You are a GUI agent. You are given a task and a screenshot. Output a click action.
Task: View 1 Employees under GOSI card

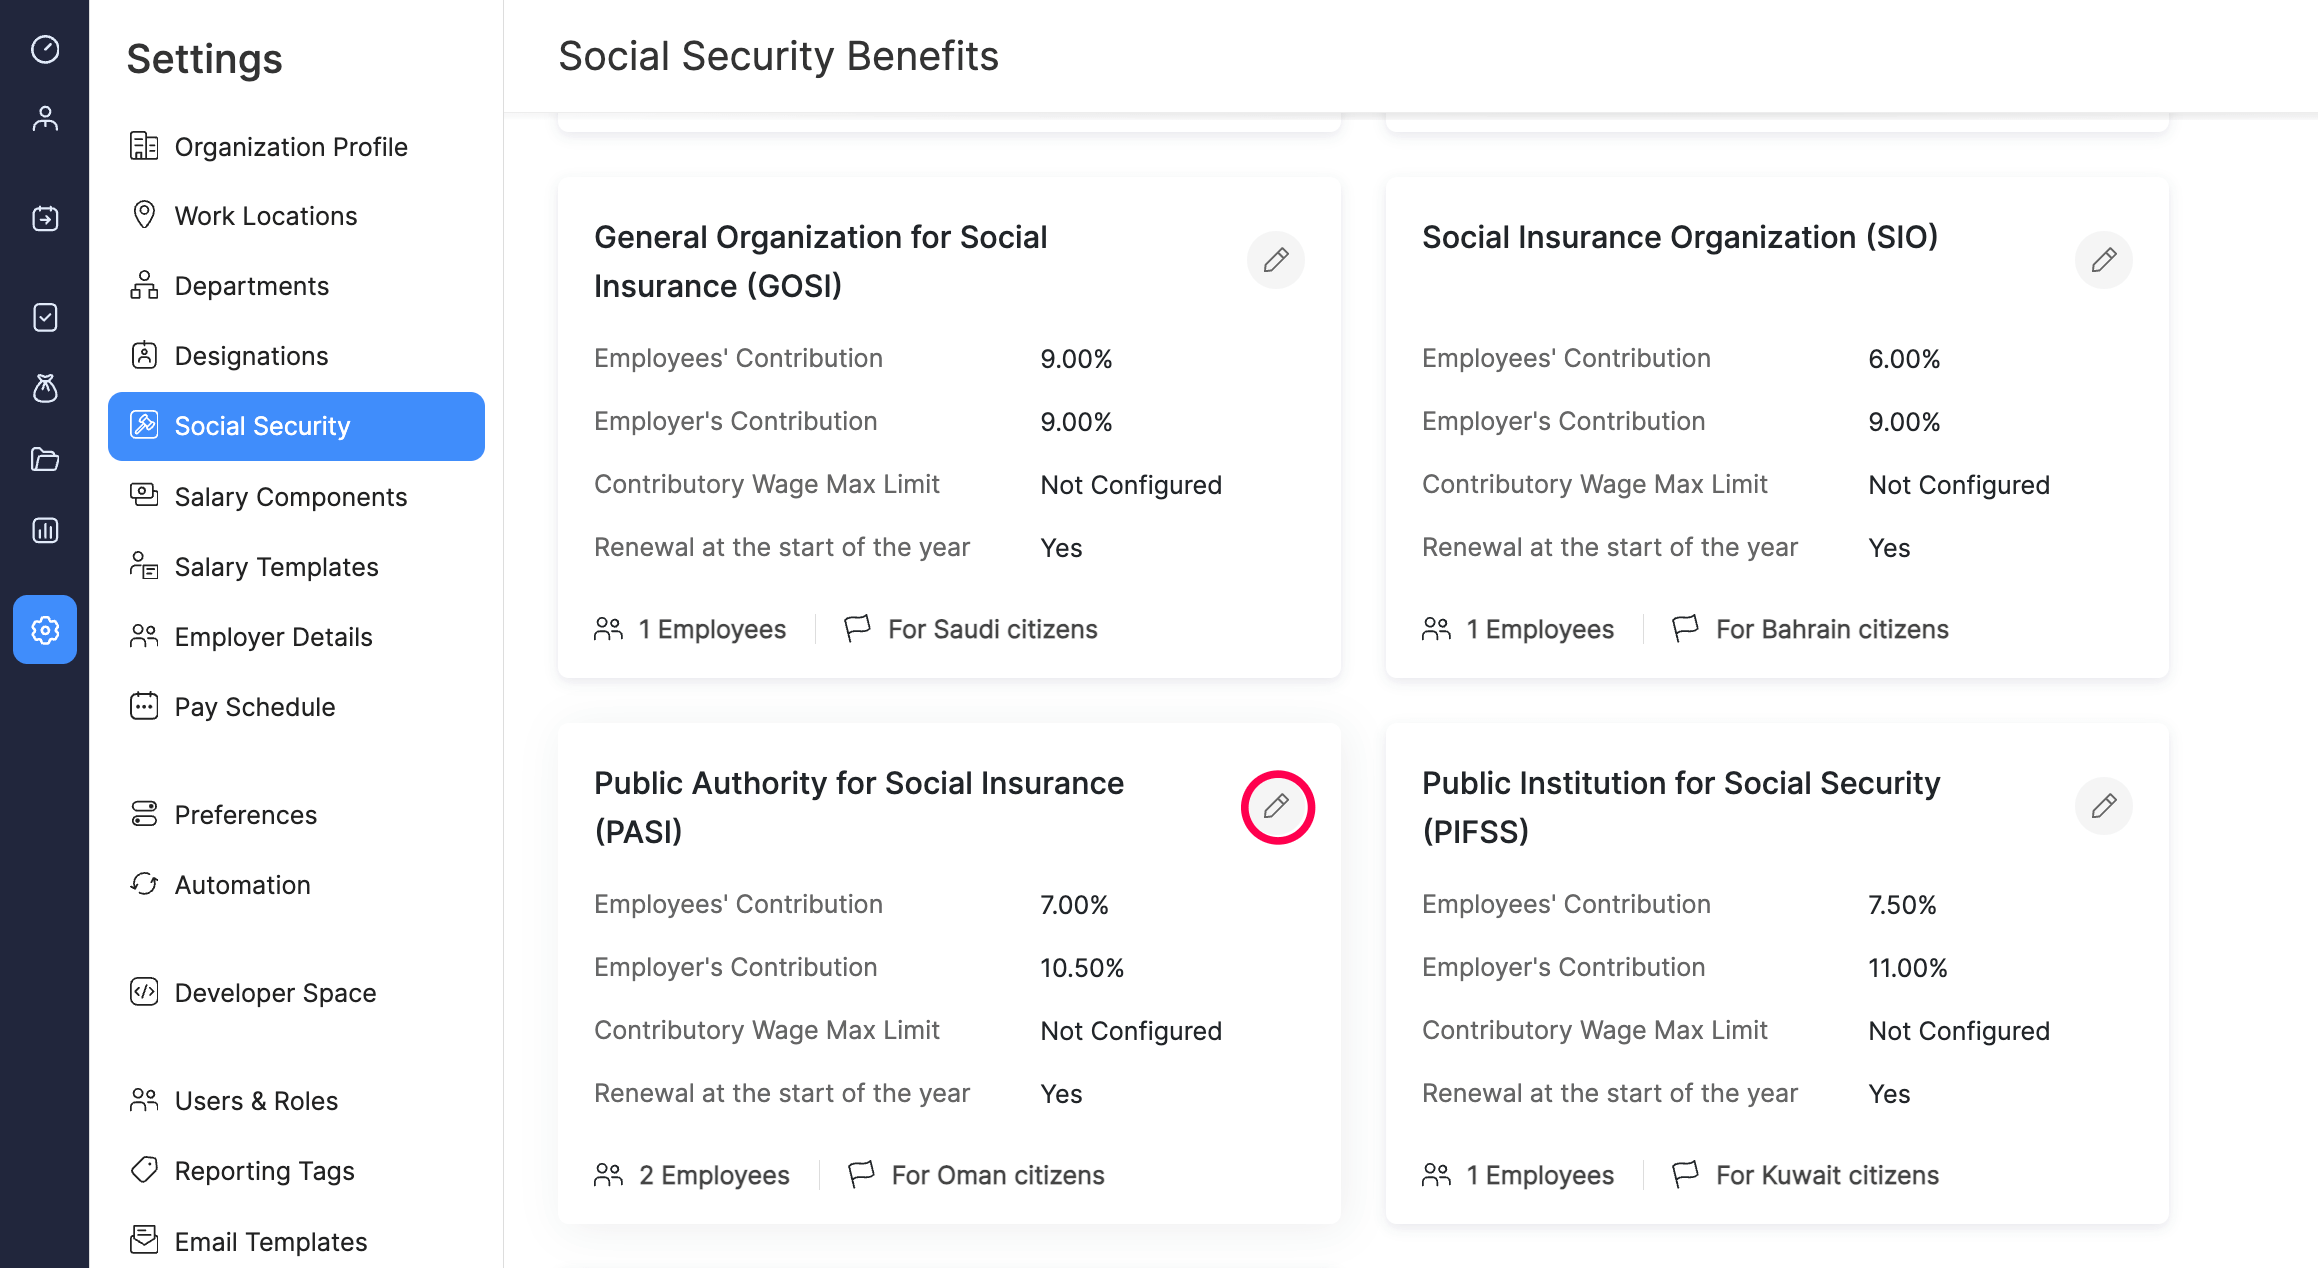coord(711,629)
